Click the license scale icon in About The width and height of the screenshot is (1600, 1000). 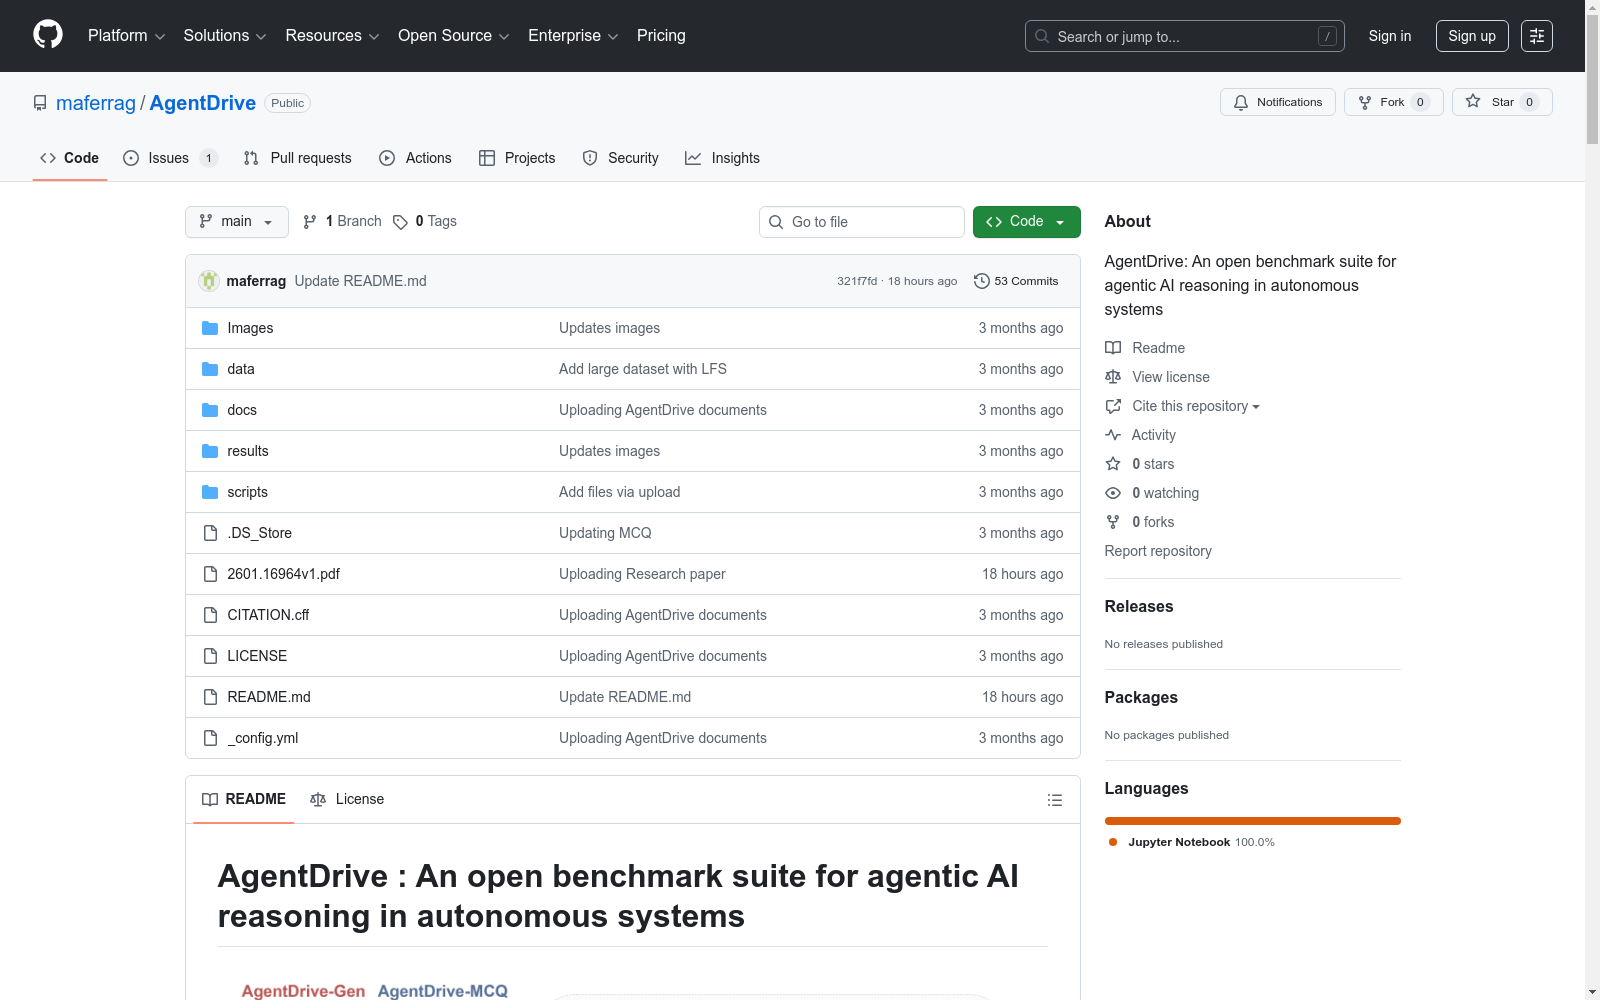tap(1113, 377)
